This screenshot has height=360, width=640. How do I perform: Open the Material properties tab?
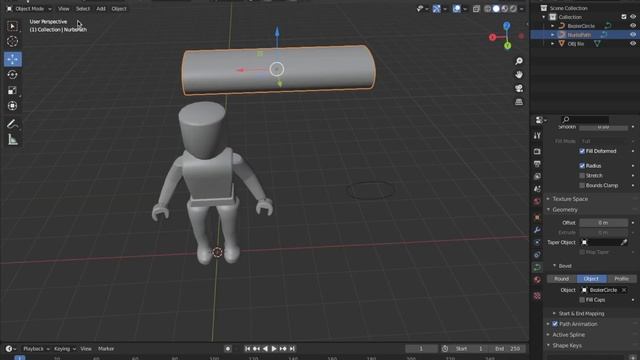coord(537,280)
